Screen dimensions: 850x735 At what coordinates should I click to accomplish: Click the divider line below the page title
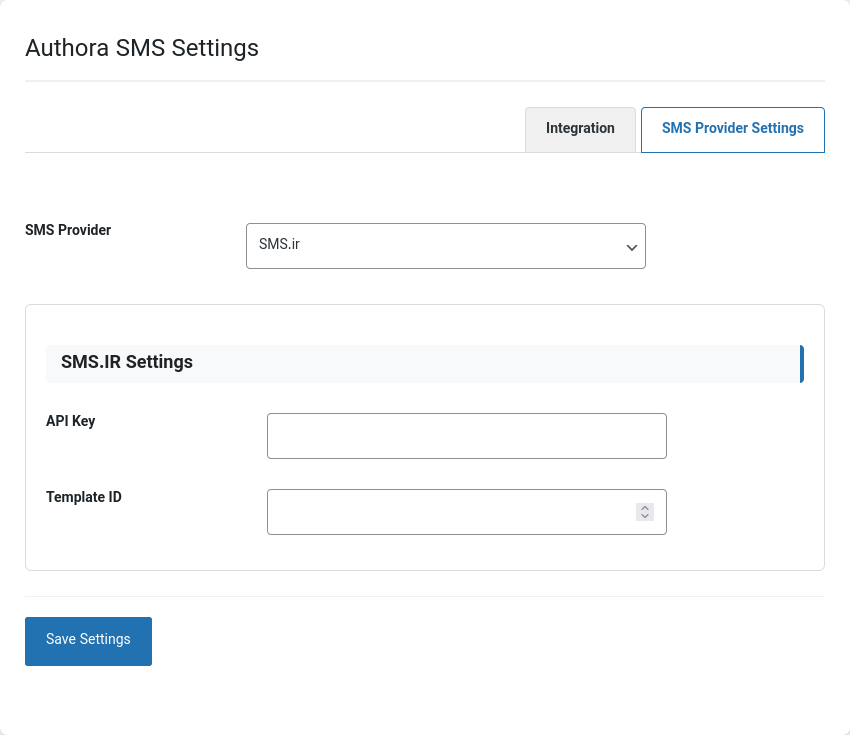point(424,80)
